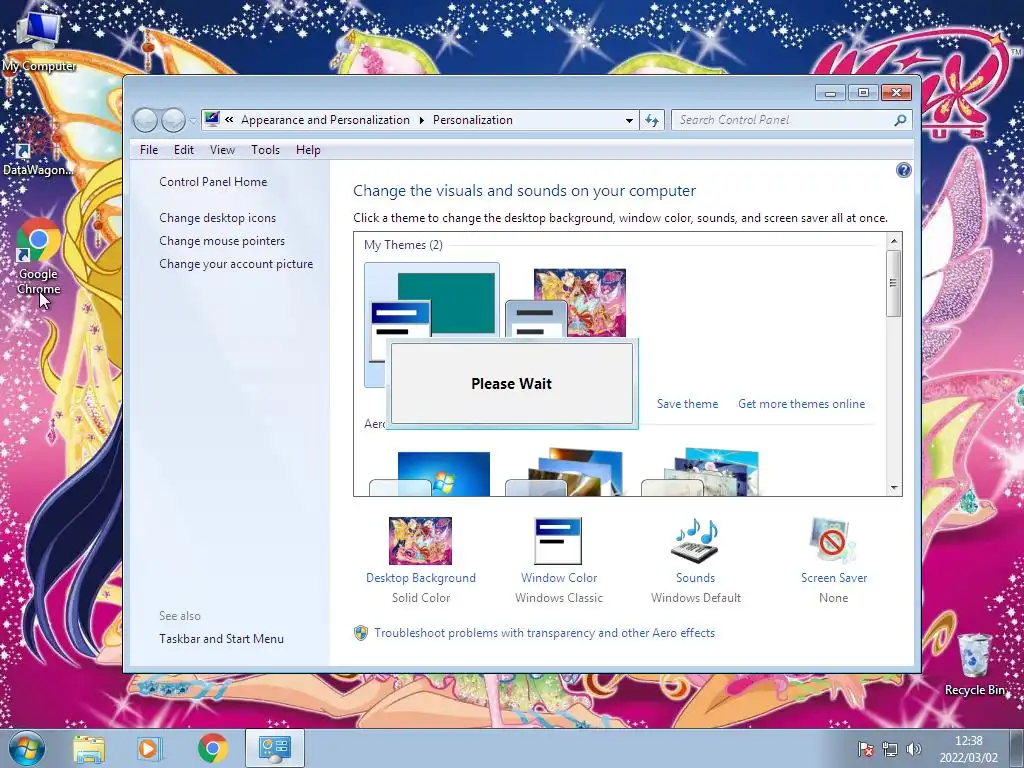Open the Screen Saver icon
The image size is (1024, 768).
(x=833, y=541)
